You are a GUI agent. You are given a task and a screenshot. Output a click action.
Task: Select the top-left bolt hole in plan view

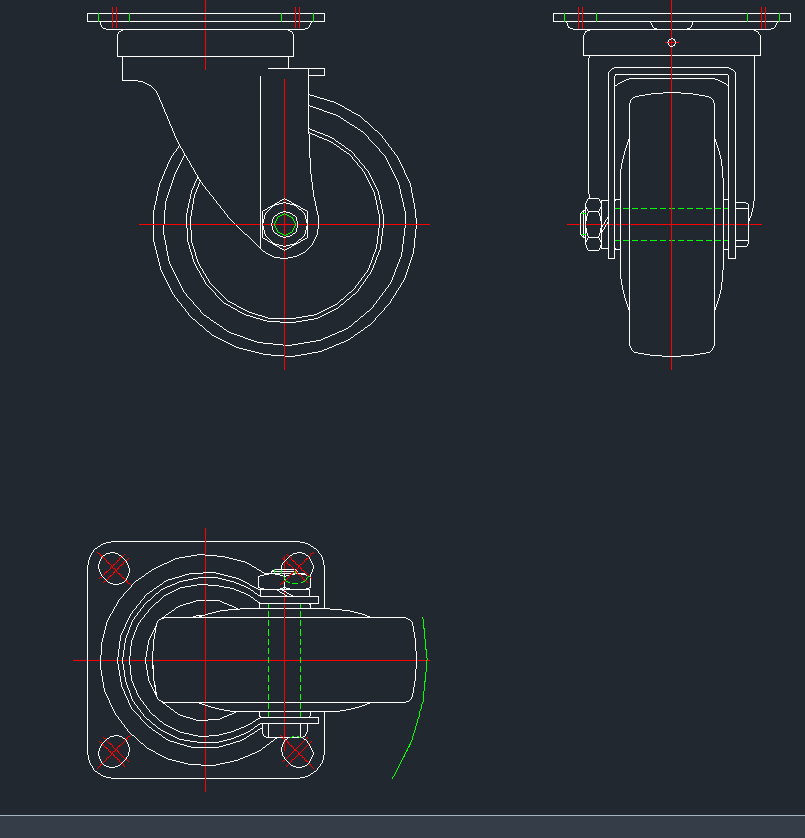click(115, 568)
